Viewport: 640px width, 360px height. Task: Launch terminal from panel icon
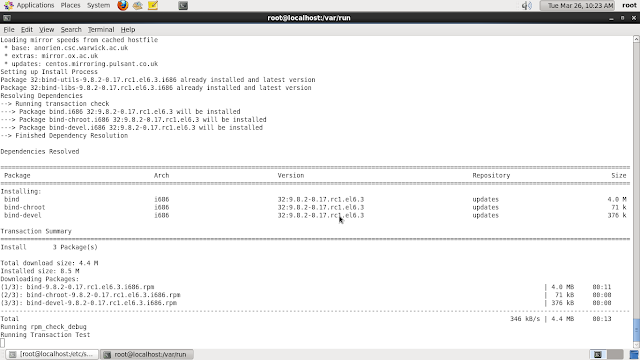(x=183, y=5)
